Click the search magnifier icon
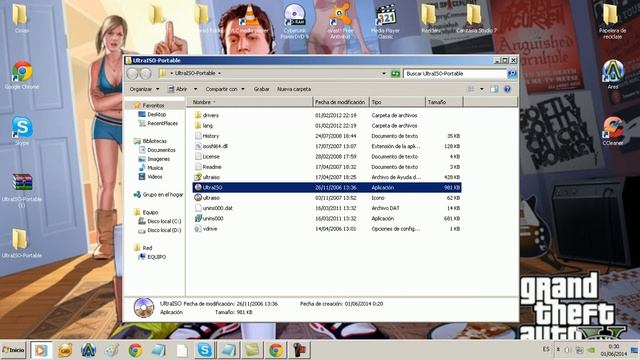 [x=511, y=73]
